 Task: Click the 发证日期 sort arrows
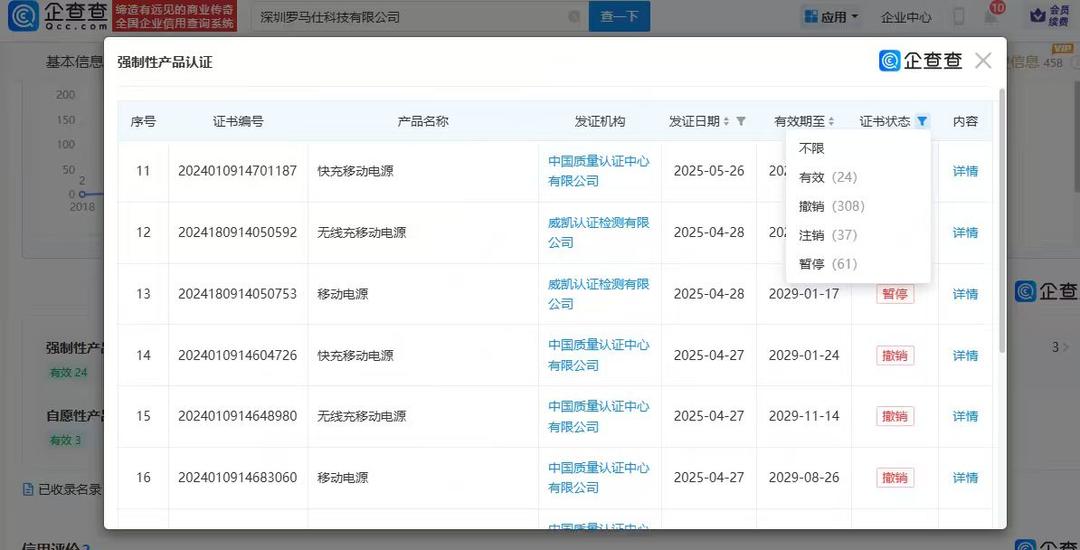(x=727, y=121)
